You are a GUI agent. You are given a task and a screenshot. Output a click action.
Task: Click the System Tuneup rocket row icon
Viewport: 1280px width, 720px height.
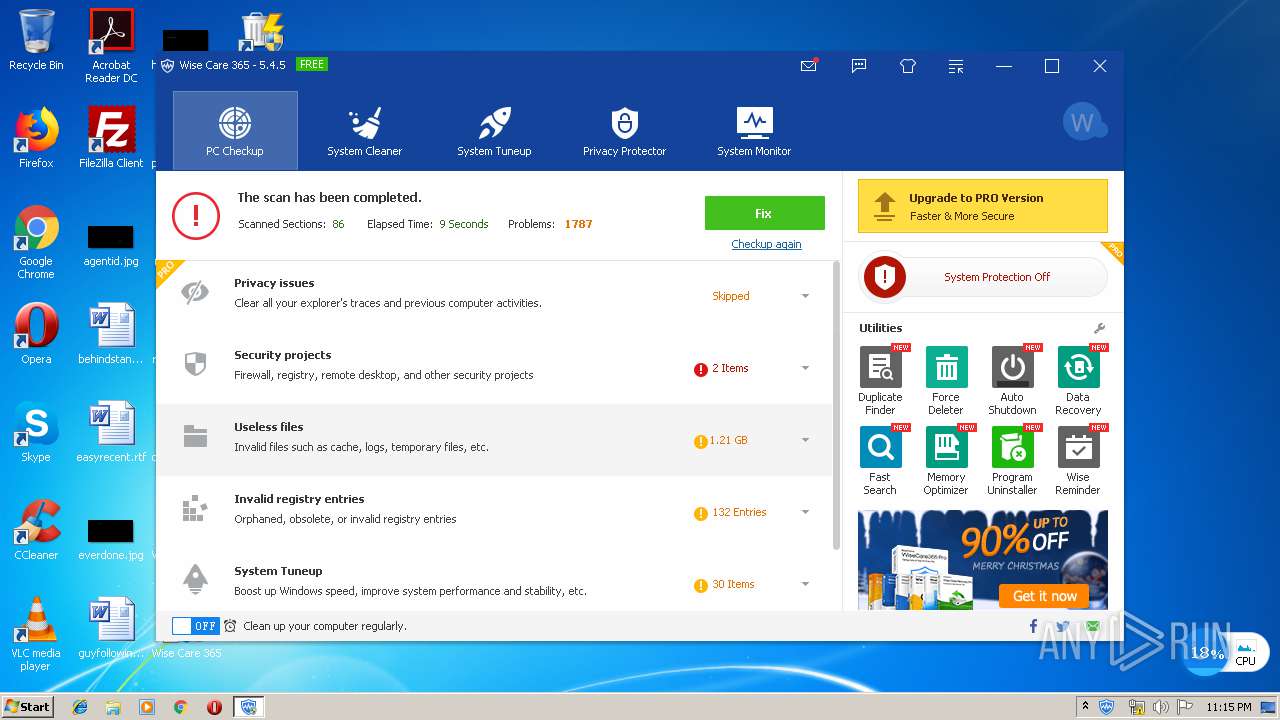195,579
